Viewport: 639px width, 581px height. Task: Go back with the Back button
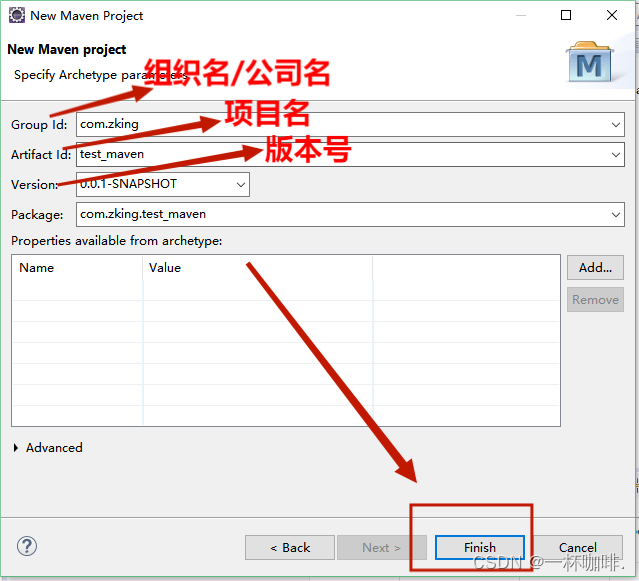tap(290, 547)
